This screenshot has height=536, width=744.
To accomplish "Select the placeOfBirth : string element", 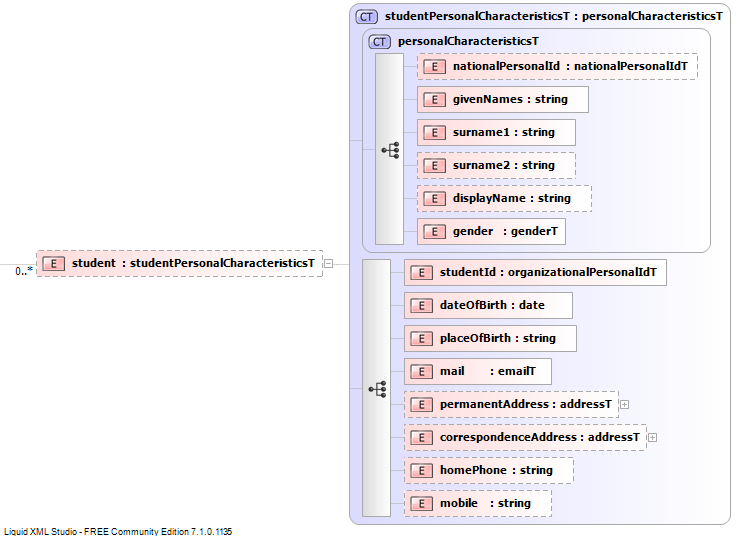I will (490, 339).
